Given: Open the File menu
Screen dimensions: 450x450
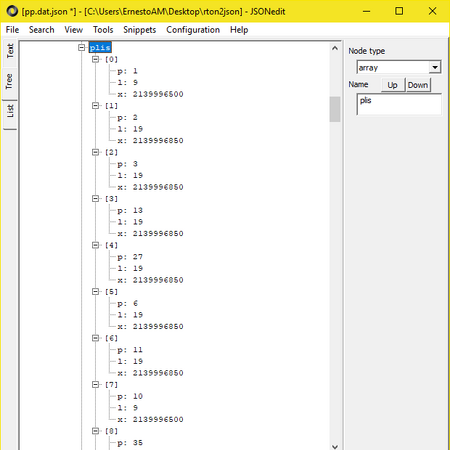Looking at the screenshot, I should tap(12, 30).
